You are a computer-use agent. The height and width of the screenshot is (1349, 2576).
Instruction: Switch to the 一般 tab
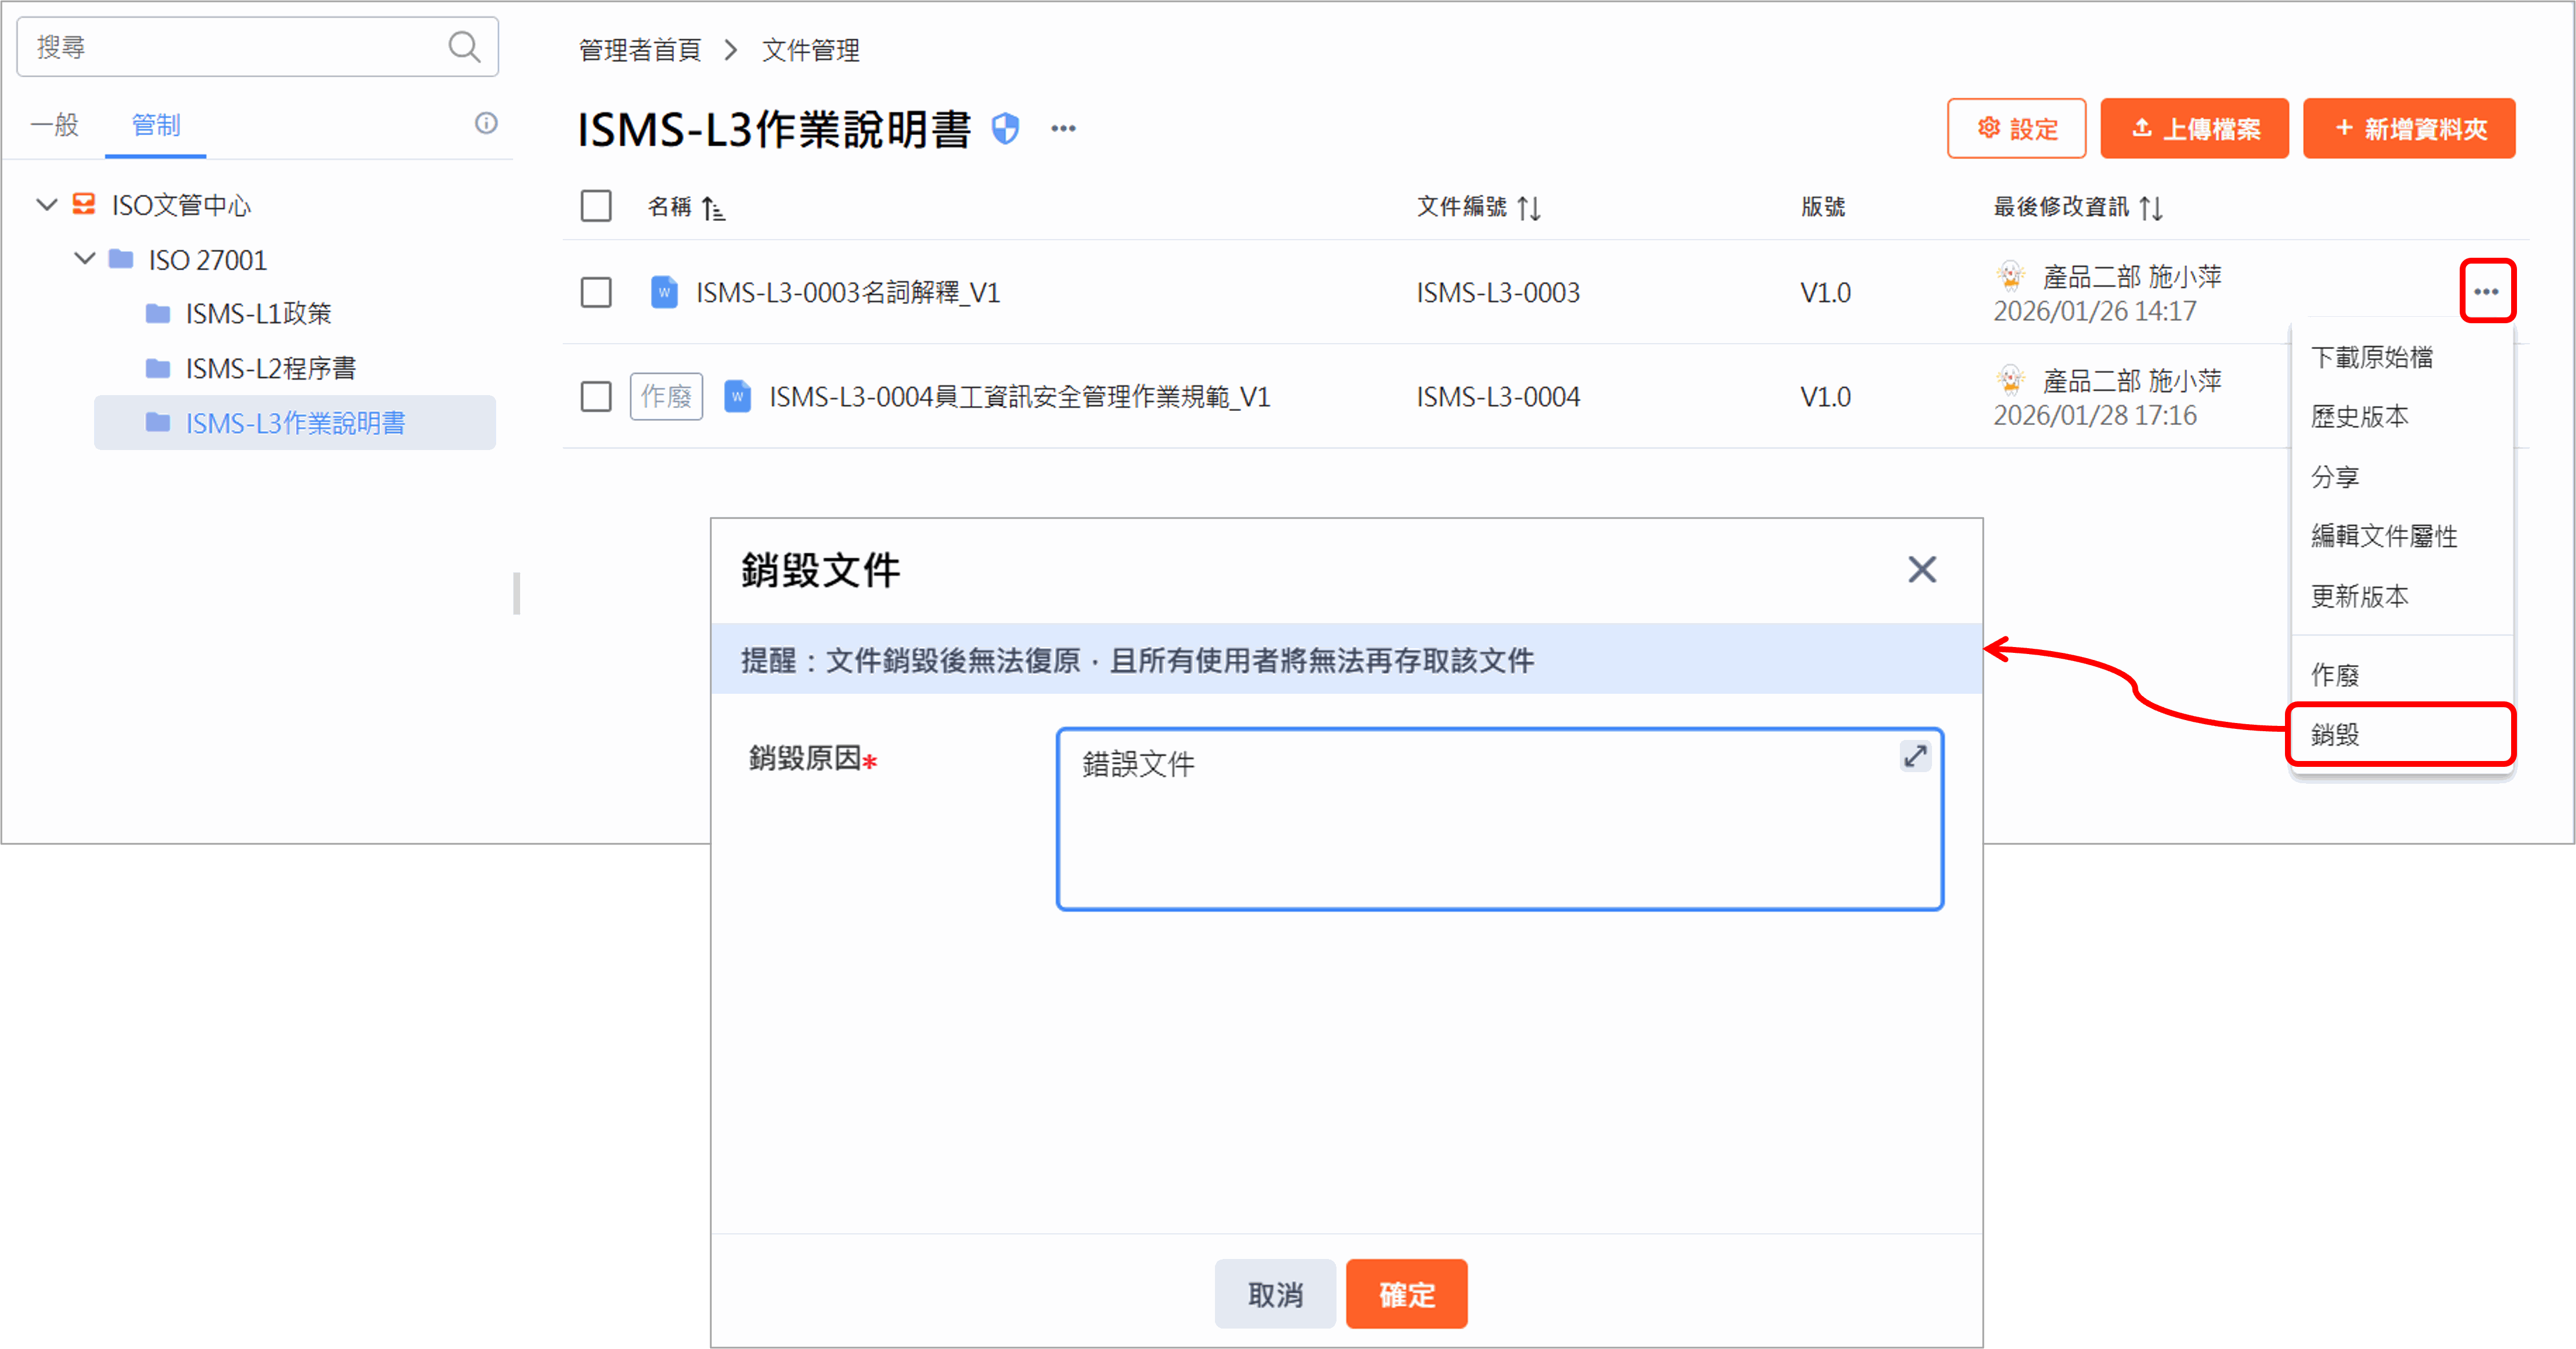point(55,125)
